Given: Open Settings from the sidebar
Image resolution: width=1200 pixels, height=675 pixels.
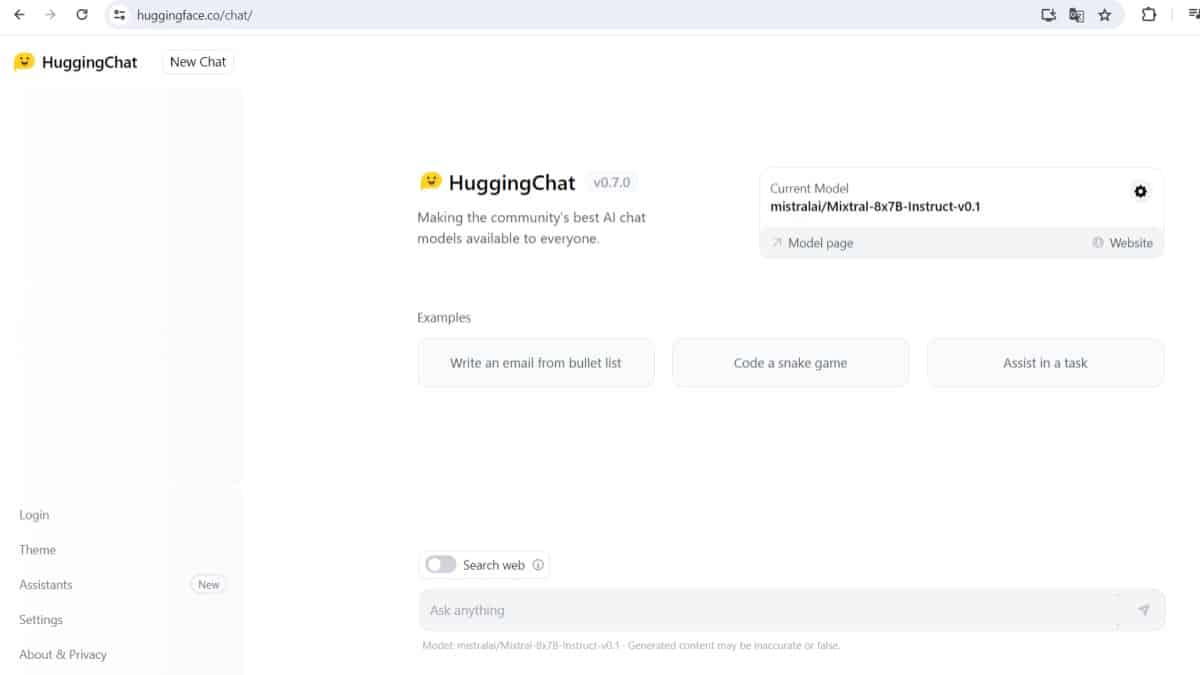Looking at the screenshot, I should coord(41,620).
